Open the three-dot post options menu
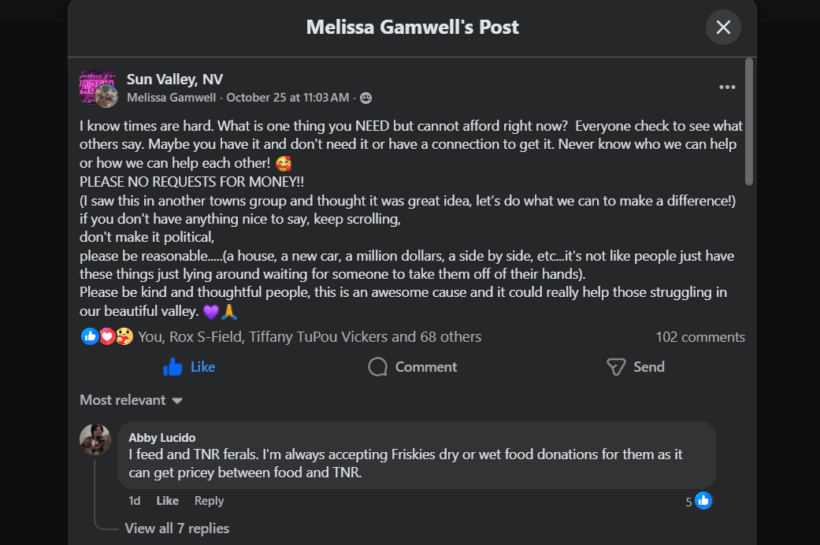Screen dimensions: 820x545 point(727,87)
